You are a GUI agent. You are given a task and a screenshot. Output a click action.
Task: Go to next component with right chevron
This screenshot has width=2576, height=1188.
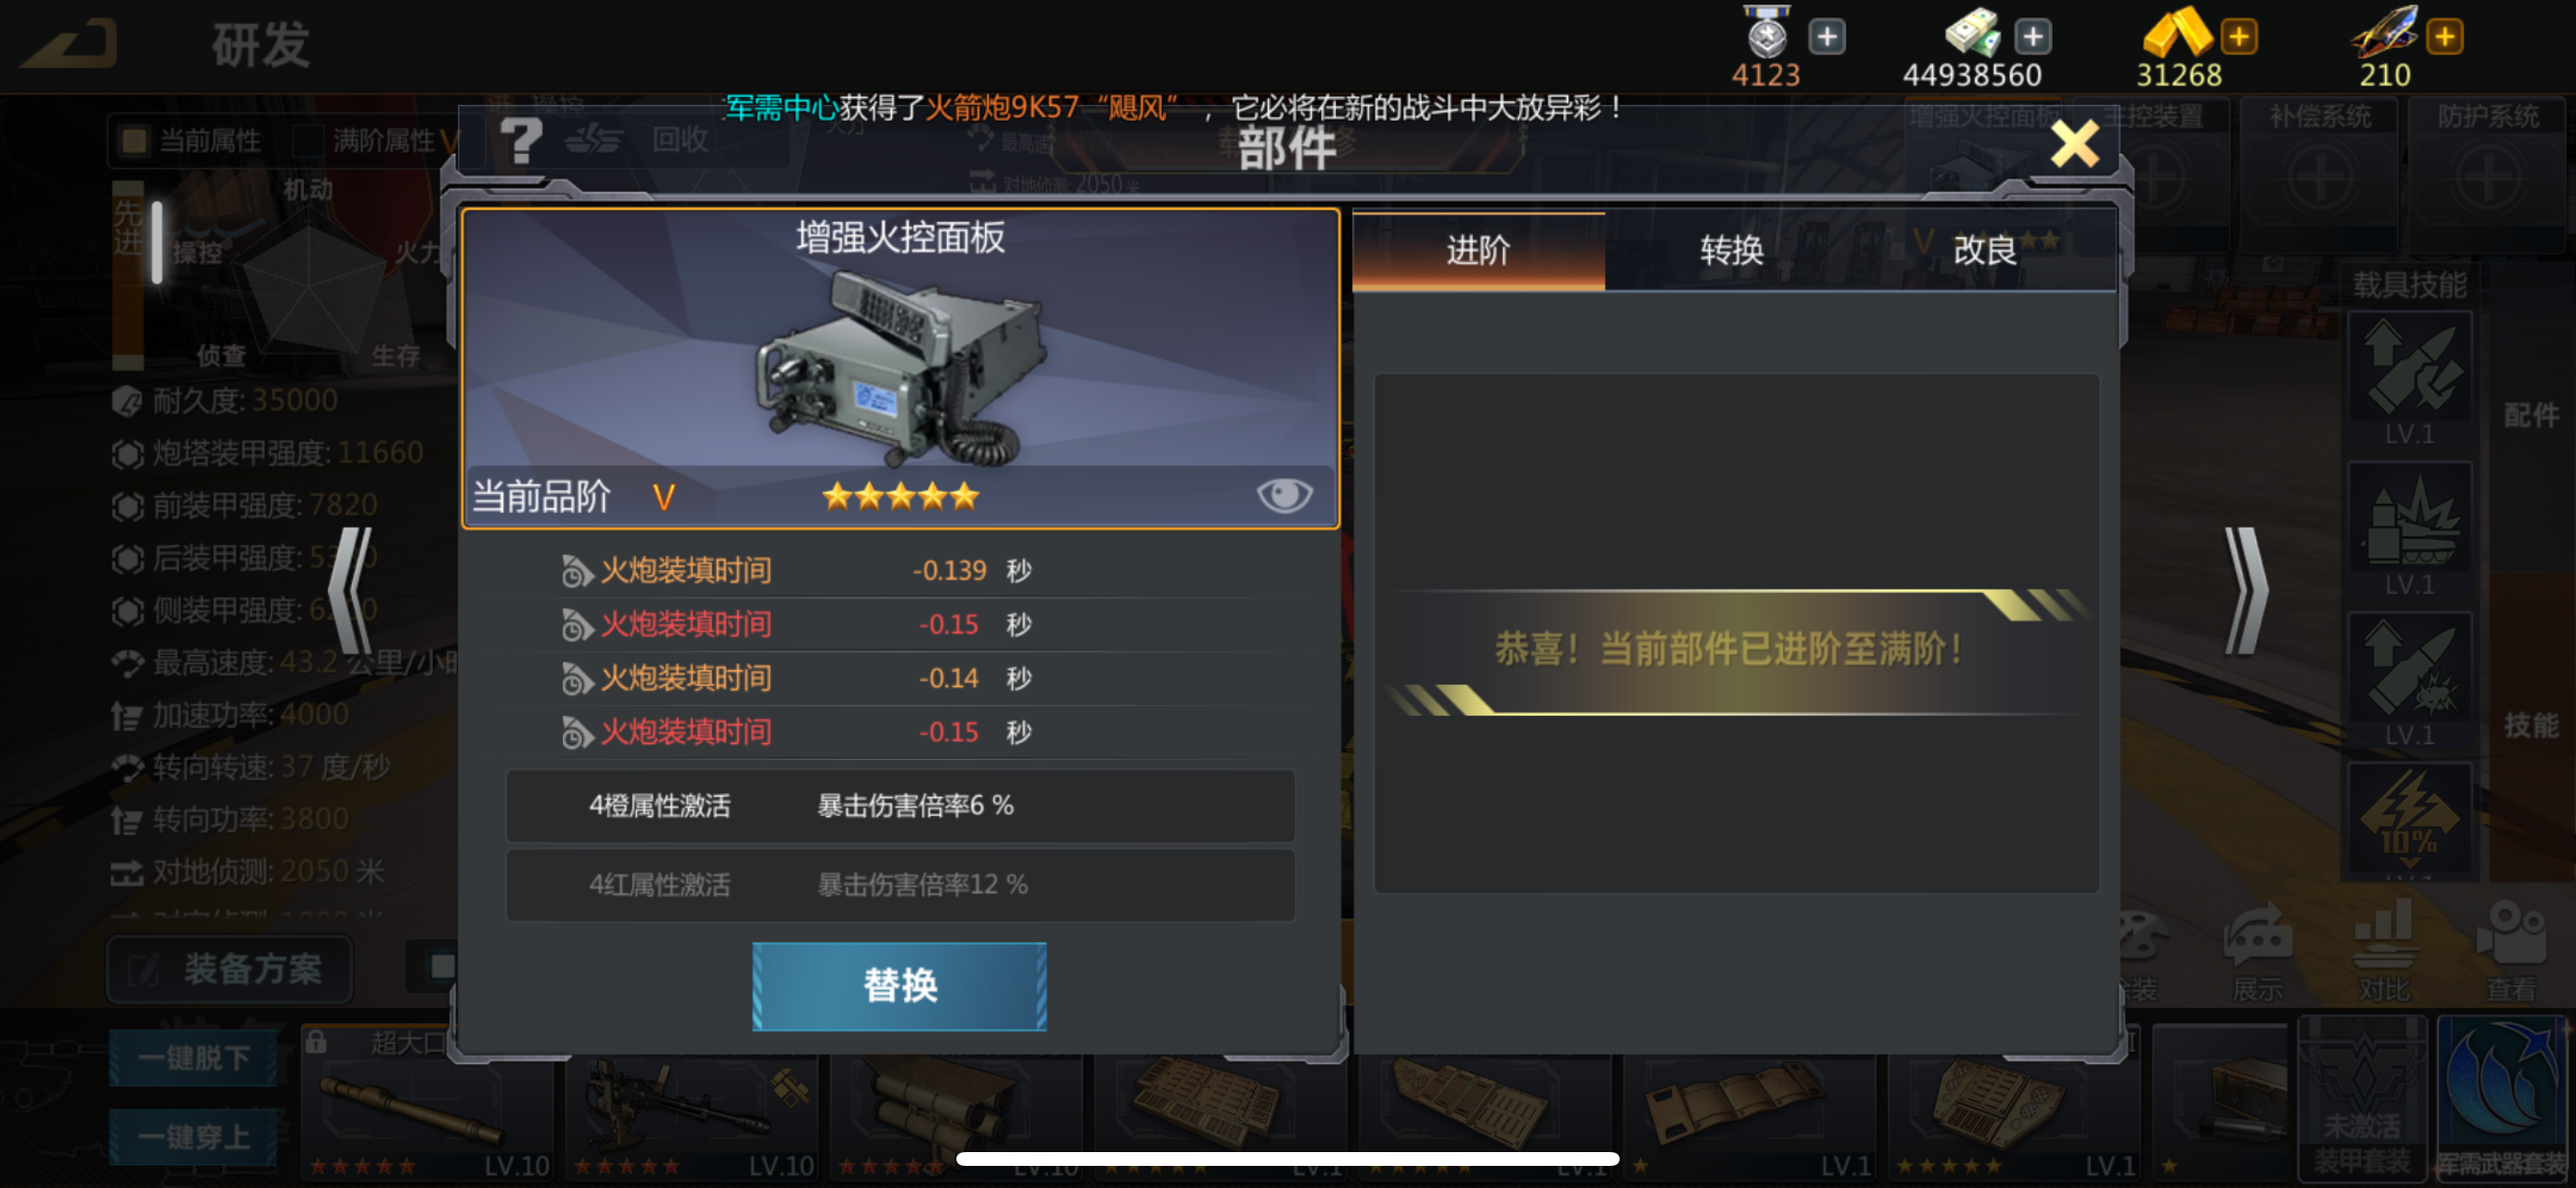pos(2246,590)
